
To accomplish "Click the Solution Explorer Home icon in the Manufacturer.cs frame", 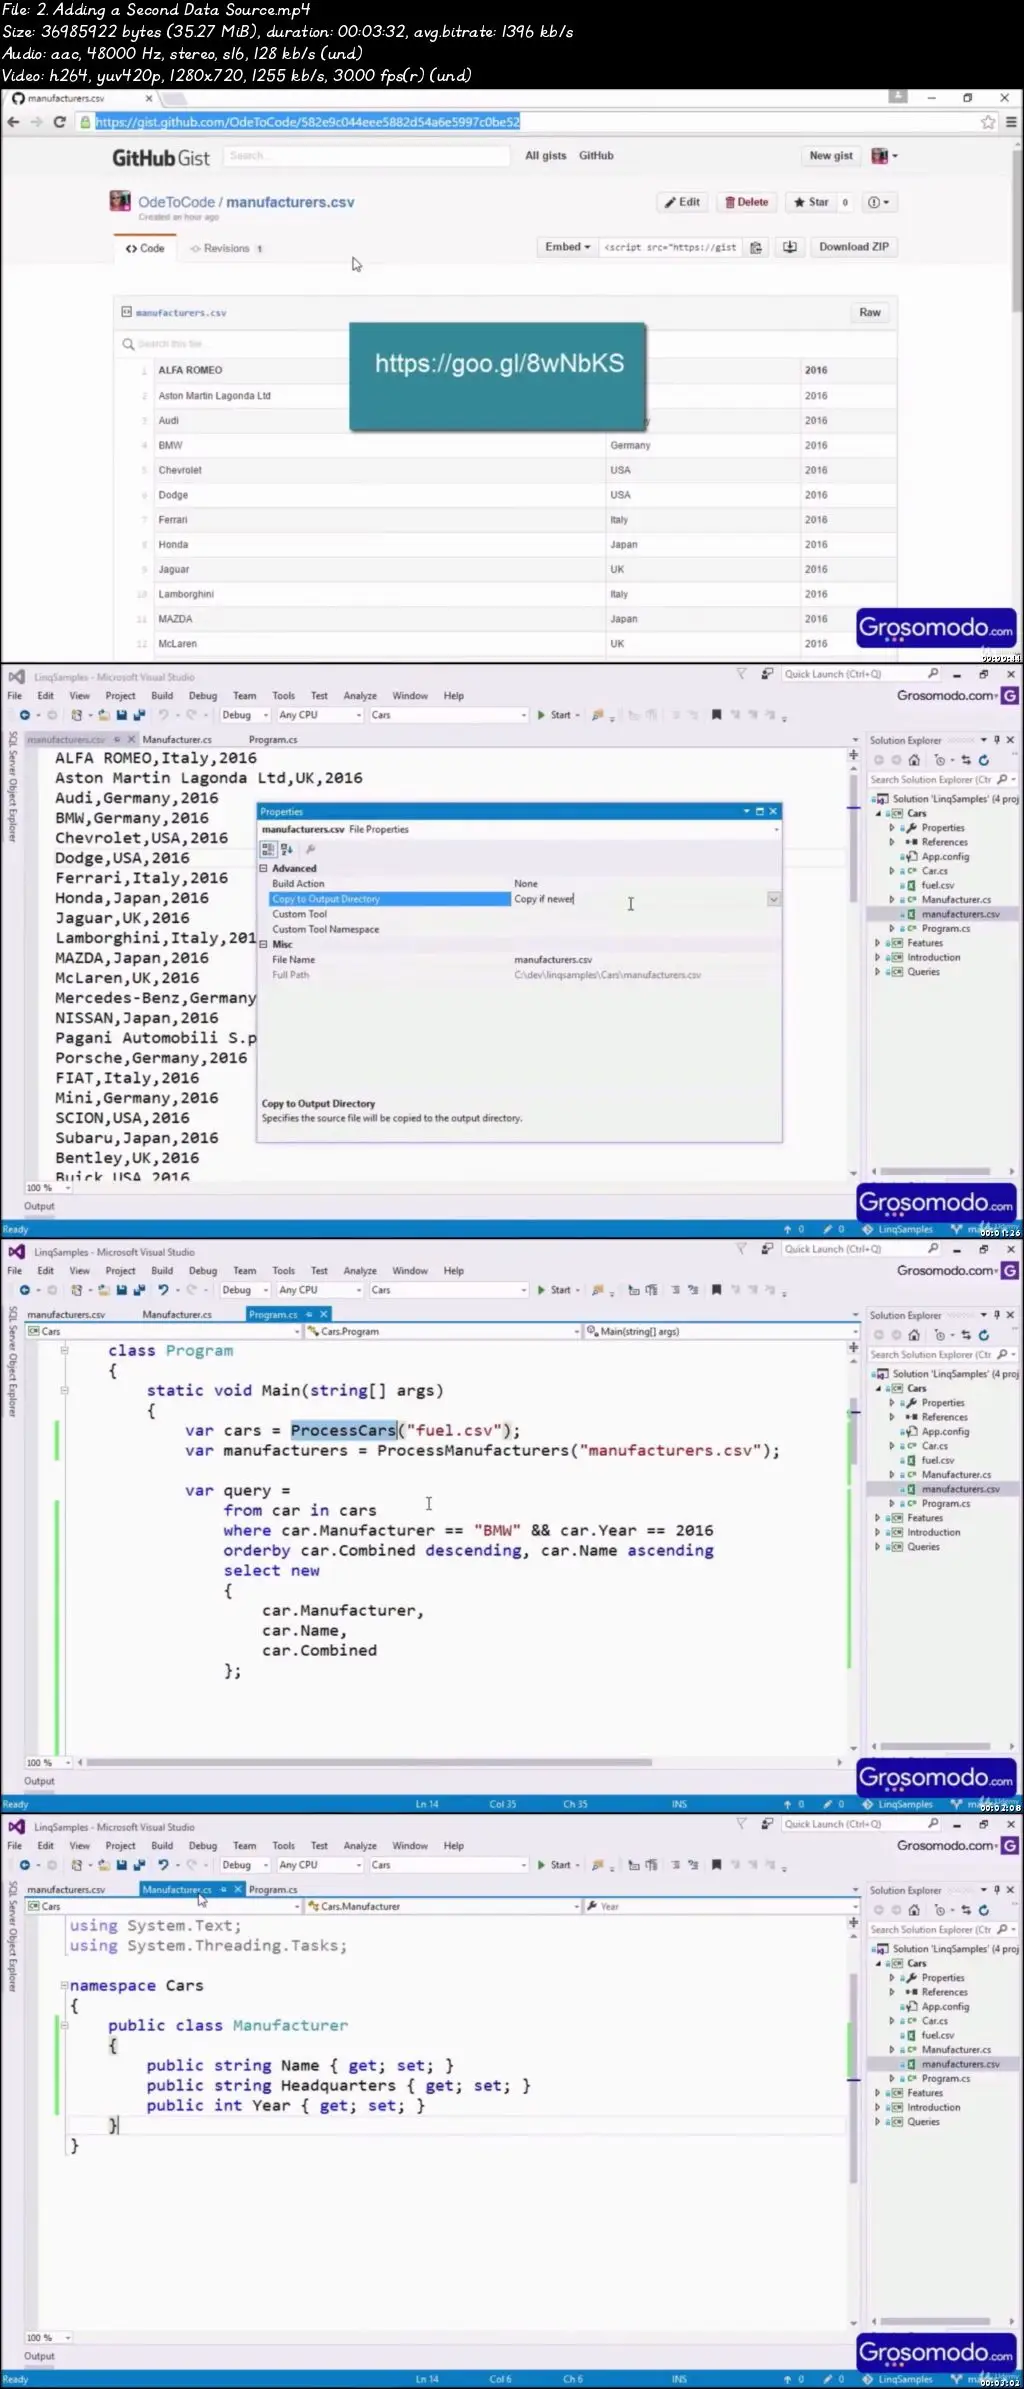I will 914,1909.
